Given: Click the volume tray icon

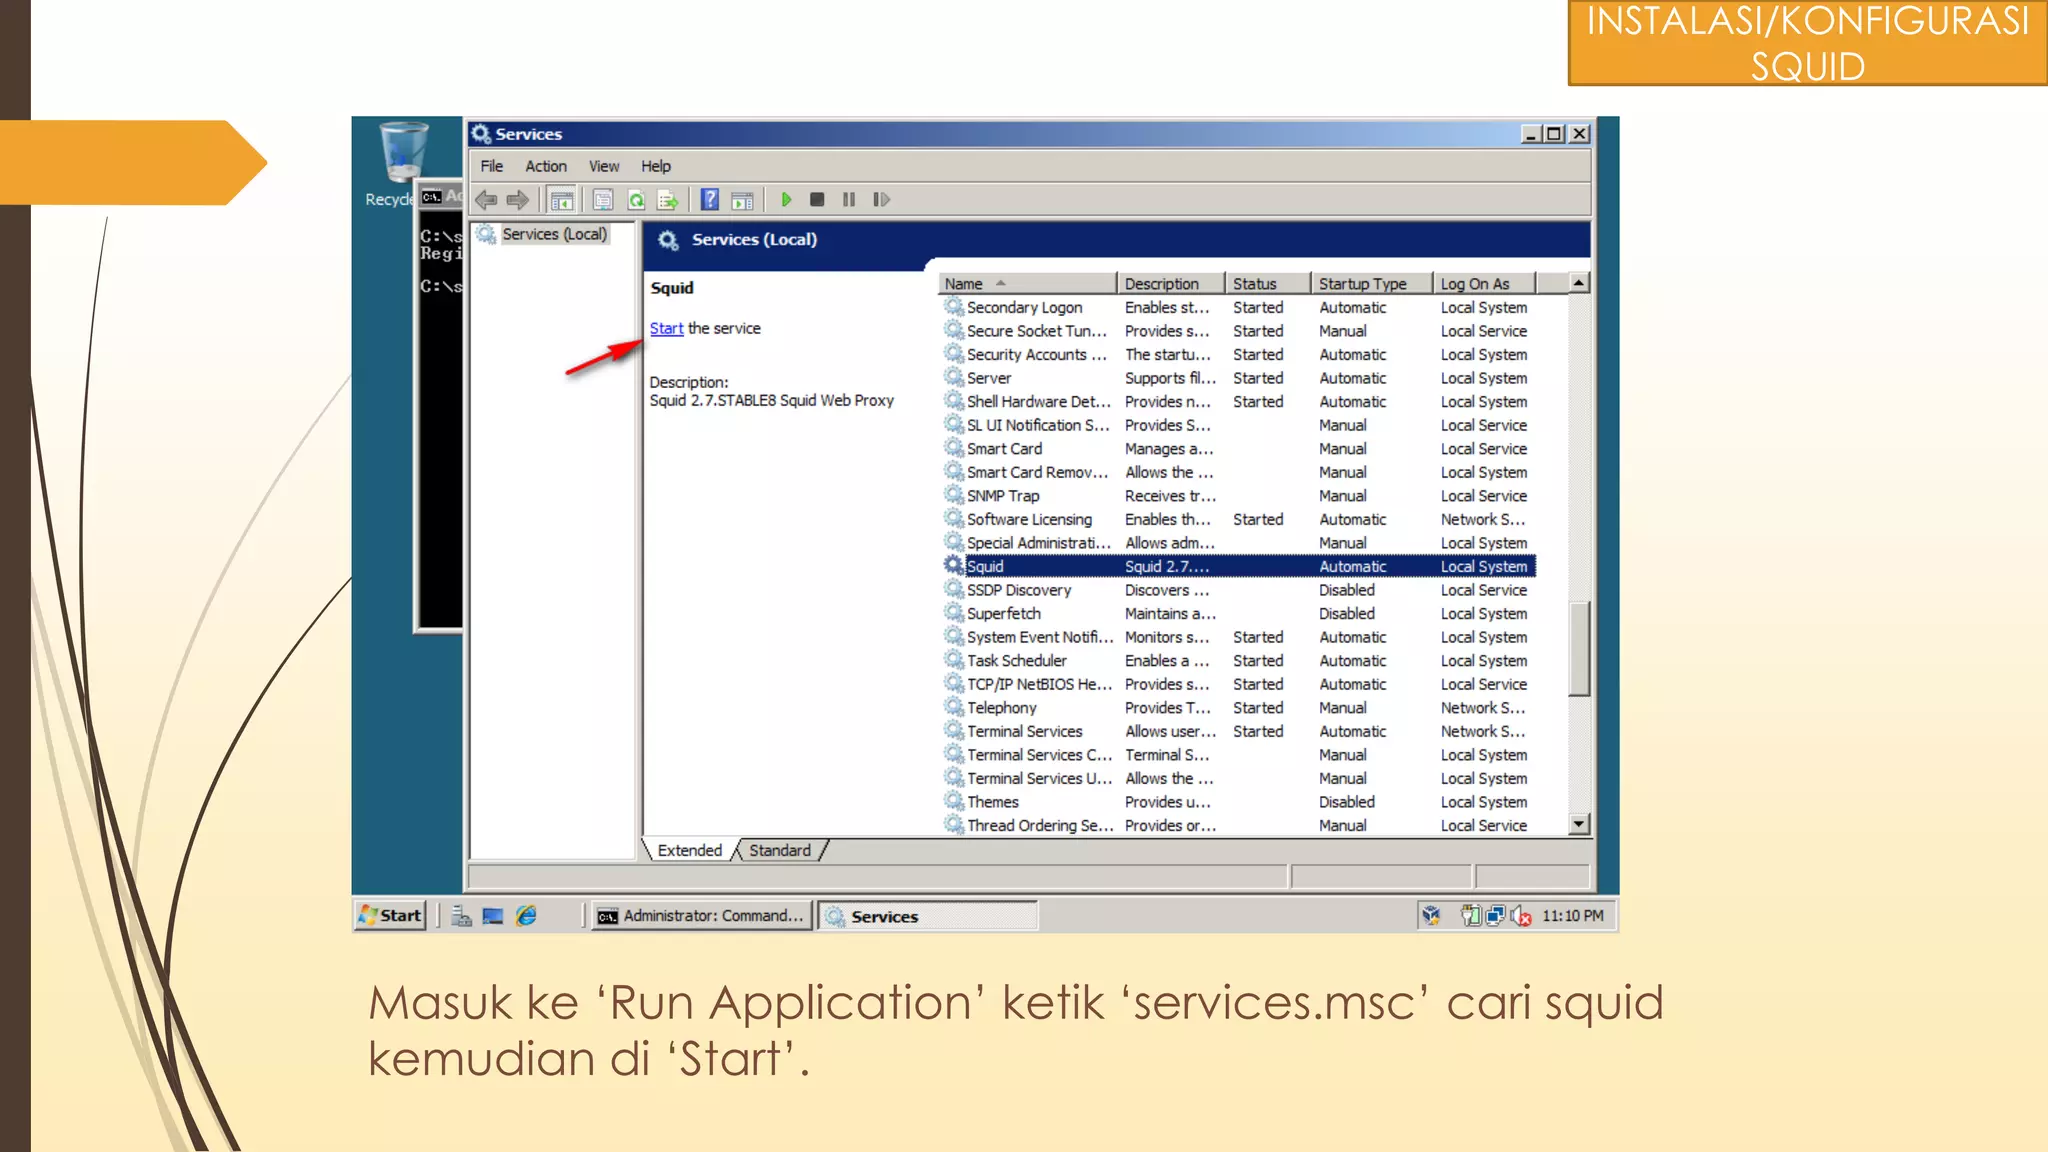Looking at the screenshot, I should click(x=1521, y=916).
